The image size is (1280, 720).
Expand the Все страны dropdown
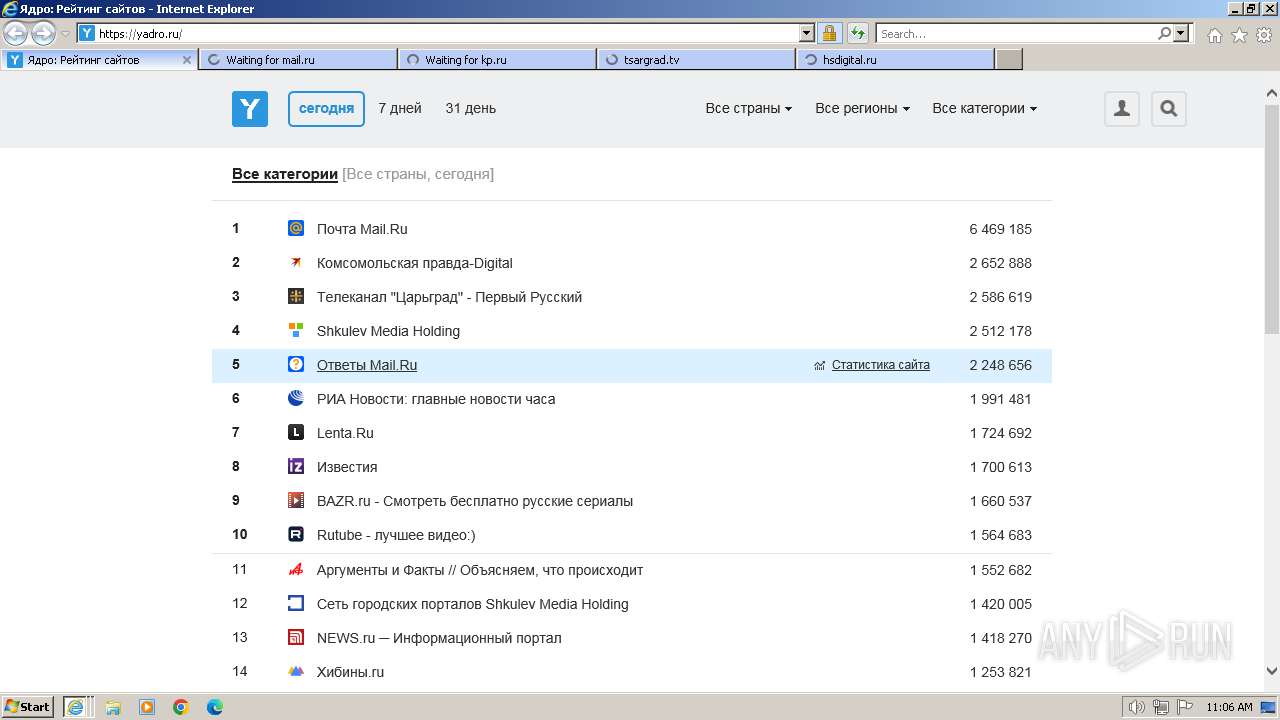(749, 108)
